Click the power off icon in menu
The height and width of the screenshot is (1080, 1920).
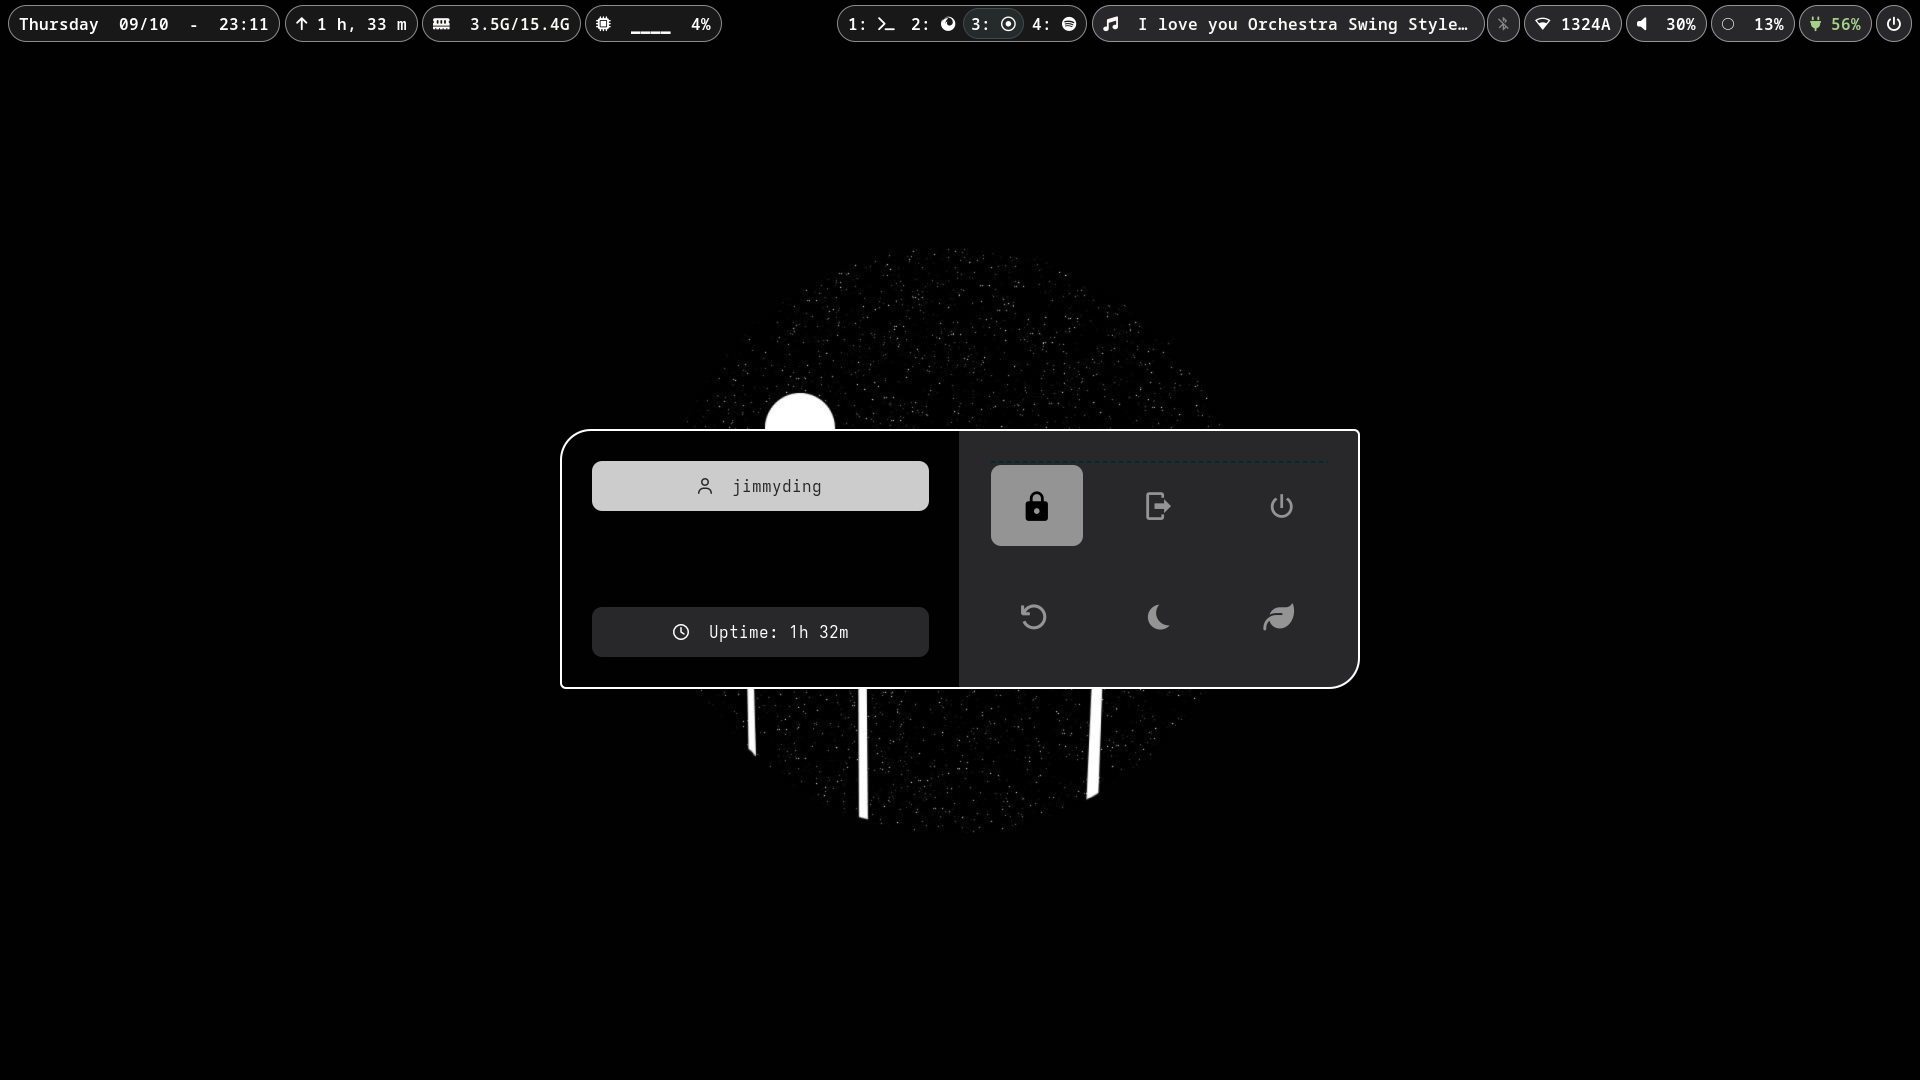(1281, 506)
